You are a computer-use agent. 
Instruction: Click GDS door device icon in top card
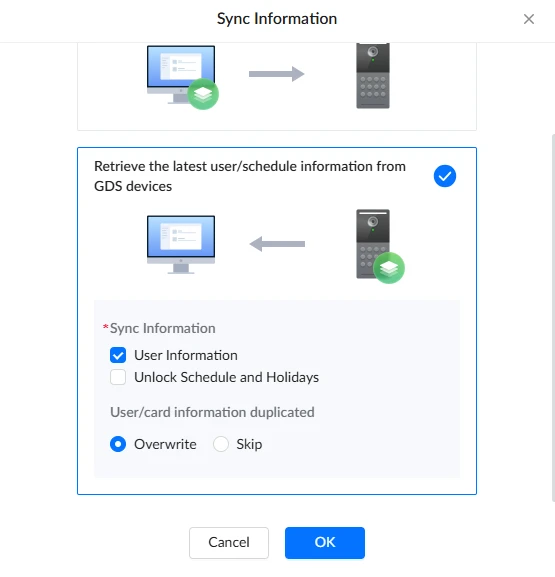373,76
